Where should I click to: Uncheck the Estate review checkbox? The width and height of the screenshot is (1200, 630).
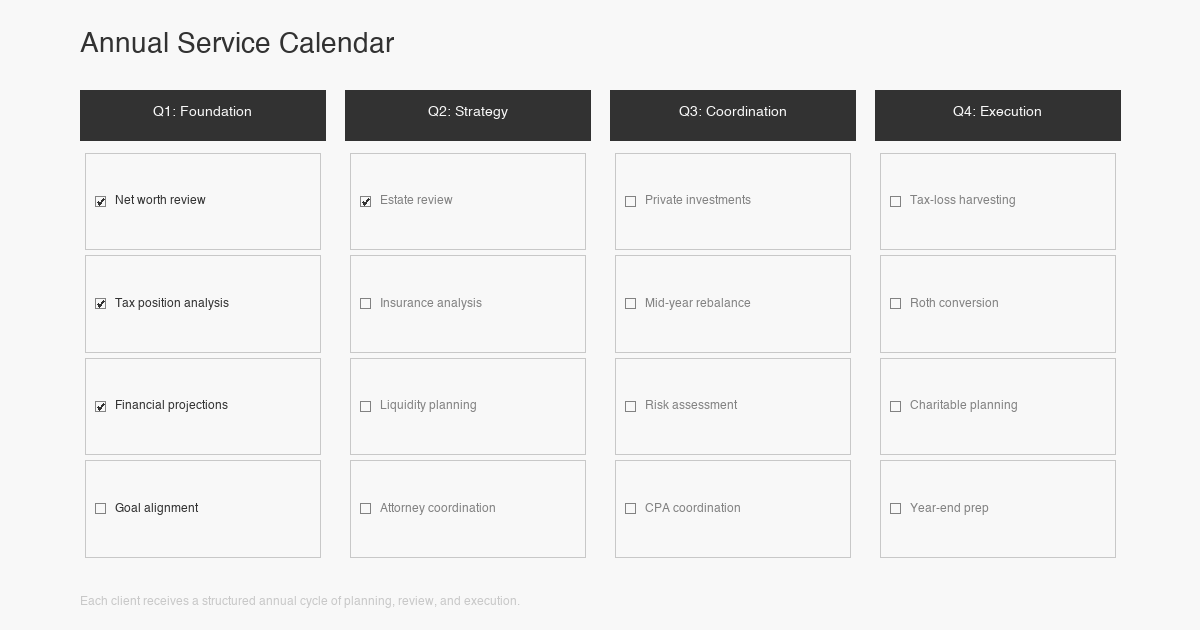tap(365, 201)
